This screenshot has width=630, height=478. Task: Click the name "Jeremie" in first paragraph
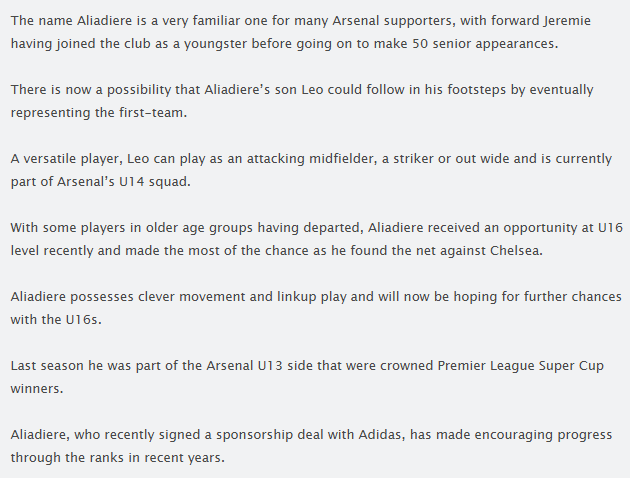coord(590,21)
